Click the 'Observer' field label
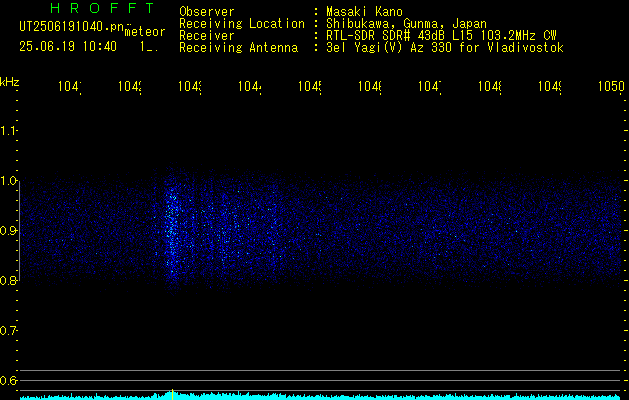 [x=207, y=11]
